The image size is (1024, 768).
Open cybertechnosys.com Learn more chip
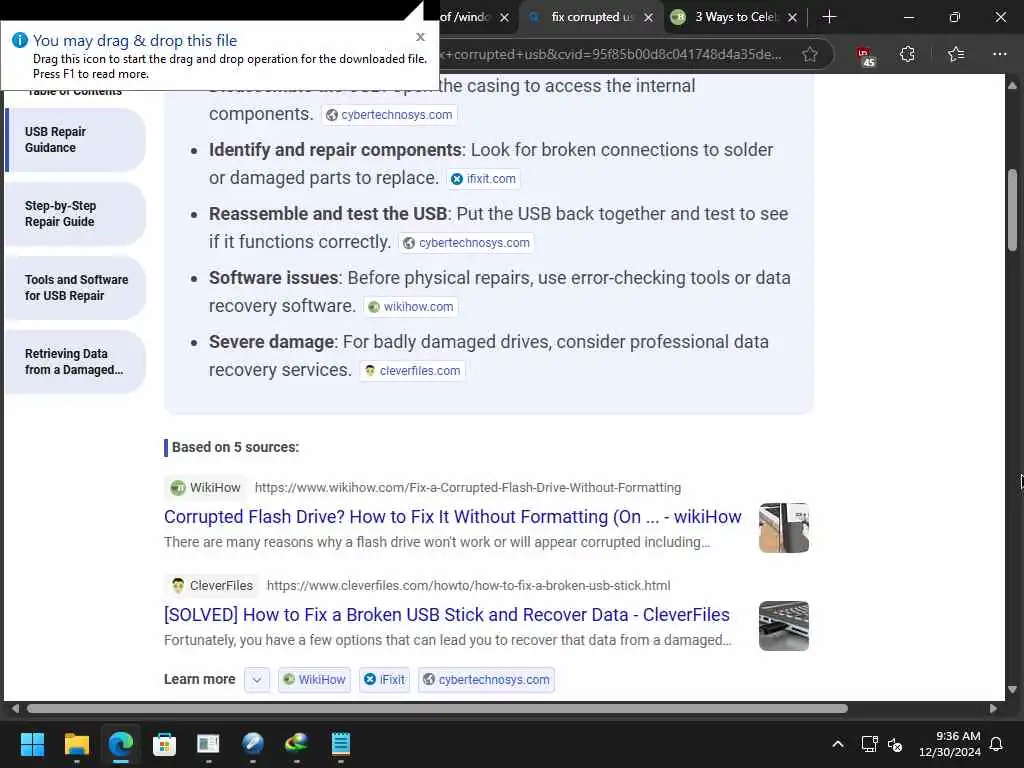(487, 680)
